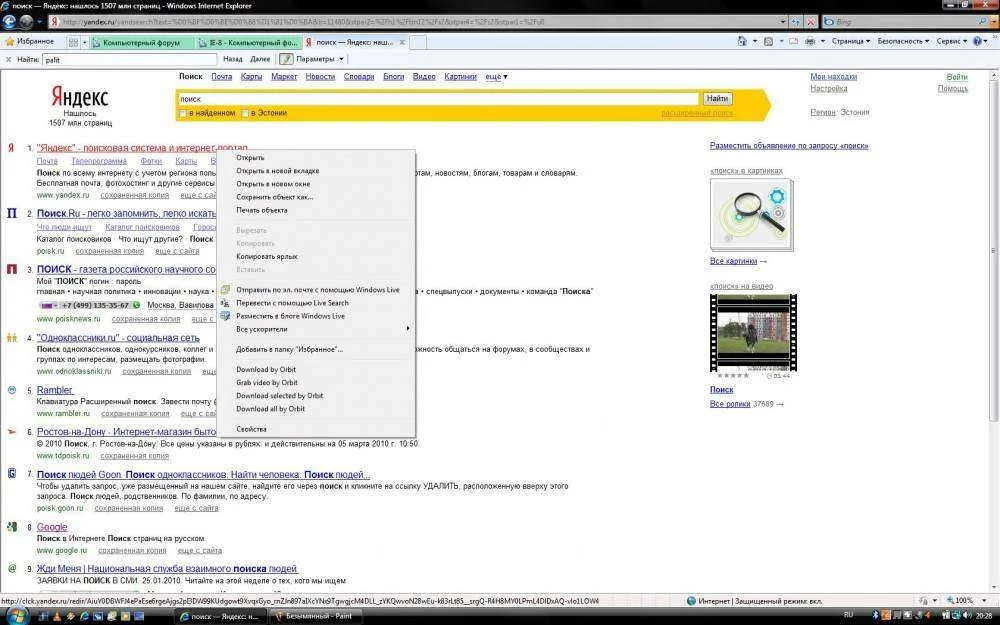Click the Найти search button

point(717,99)
